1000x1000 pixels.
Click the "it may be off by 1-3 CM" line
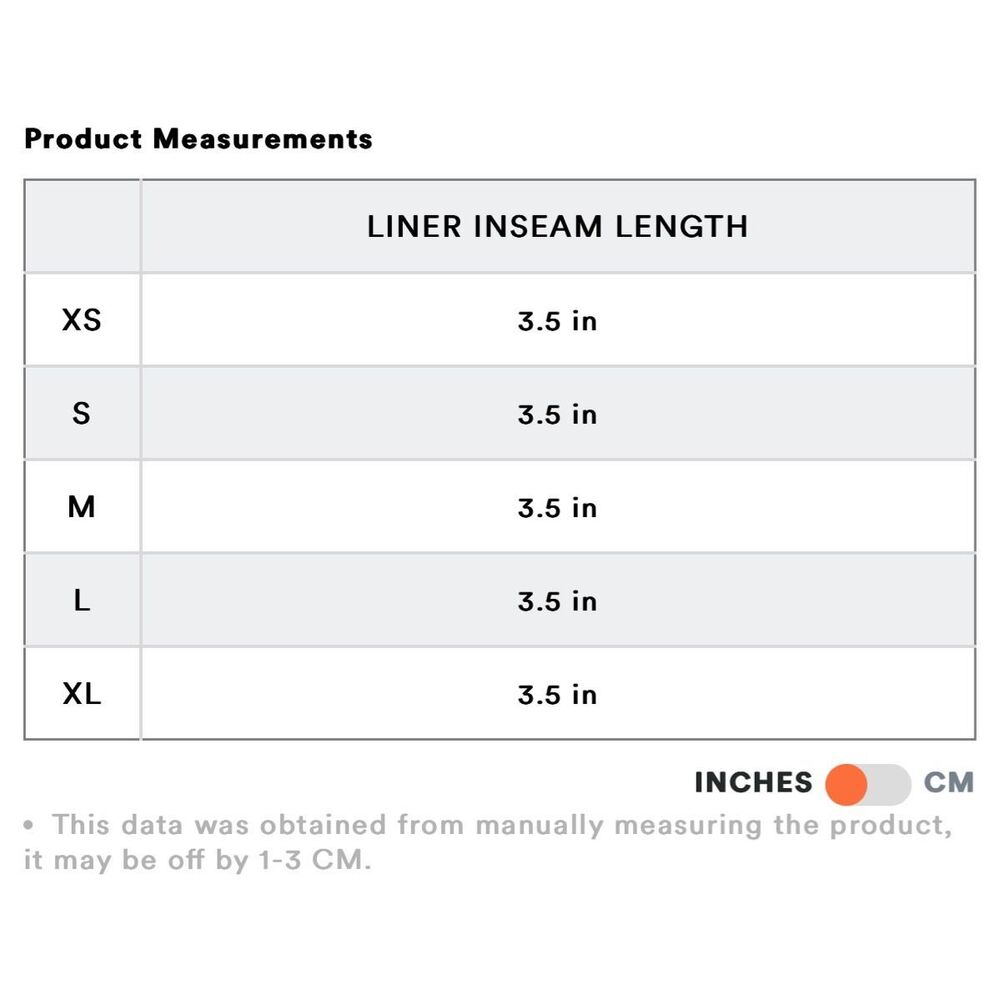(x=197, y=860)
